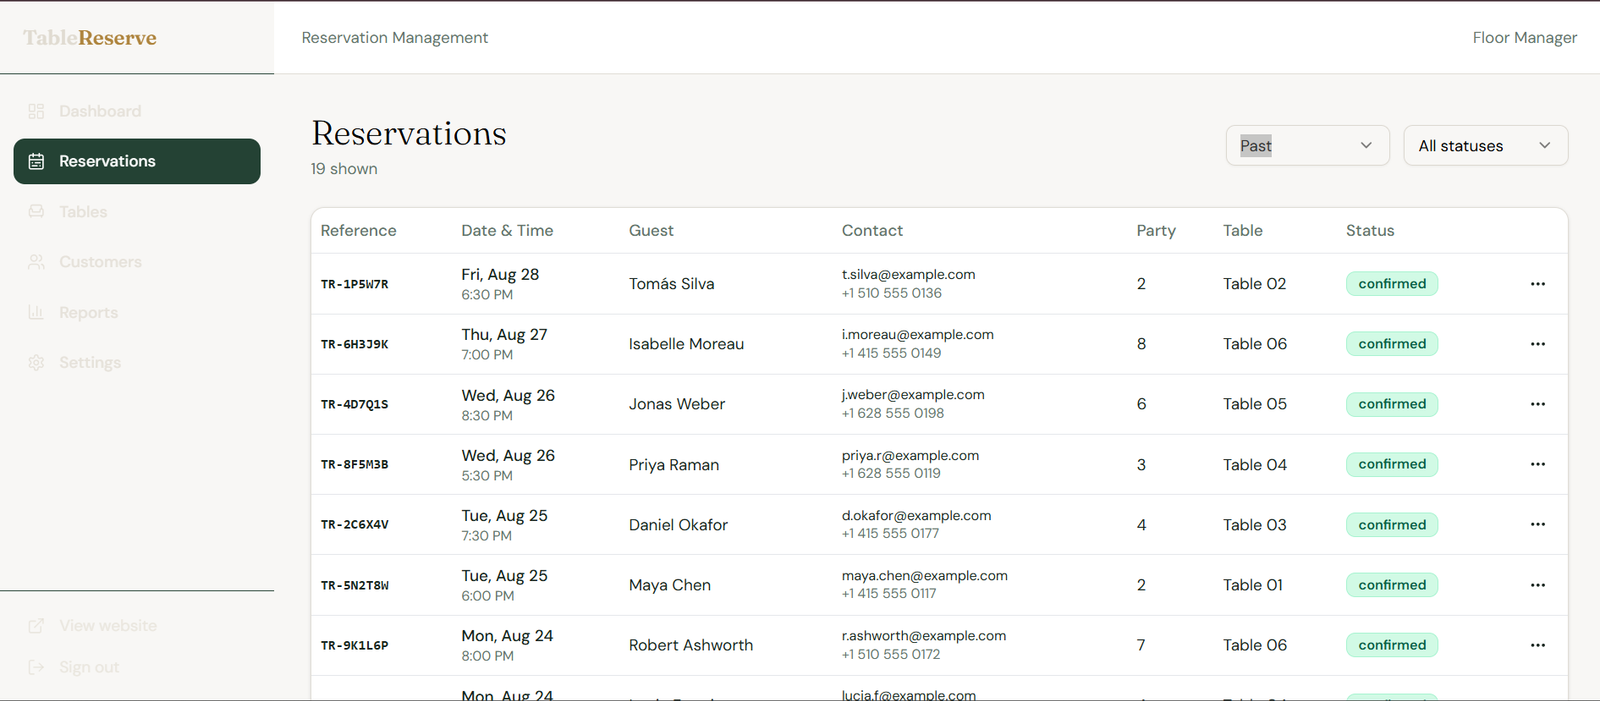Image resolution: width=1600 pixels, height=701 pixels.
Task: Open the three-dot menu for Isabelle Moreau
Action: tap(1538, 344)
